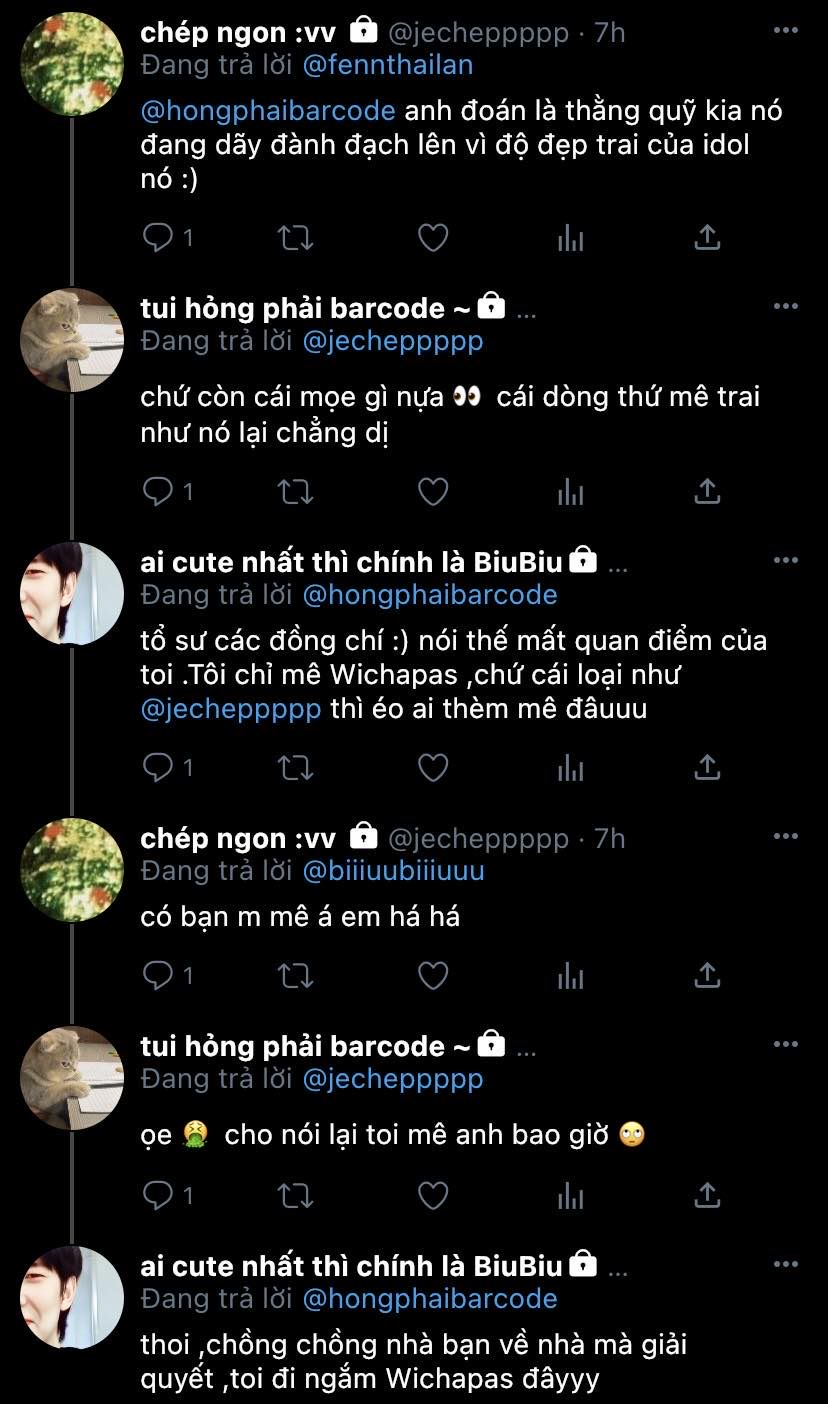View analytics of the 'tổ sư các đồng chí' tweet
The width and height of the screenshot is (828, 1404).
(x=570, y=767)
